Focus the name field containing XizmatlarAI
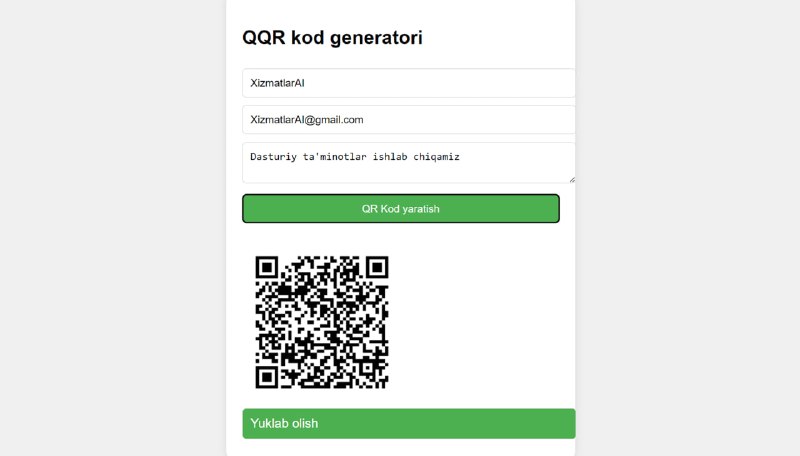The width and height of the screenshot is (800, 456). pyautogui.click(x=409, y=83)
